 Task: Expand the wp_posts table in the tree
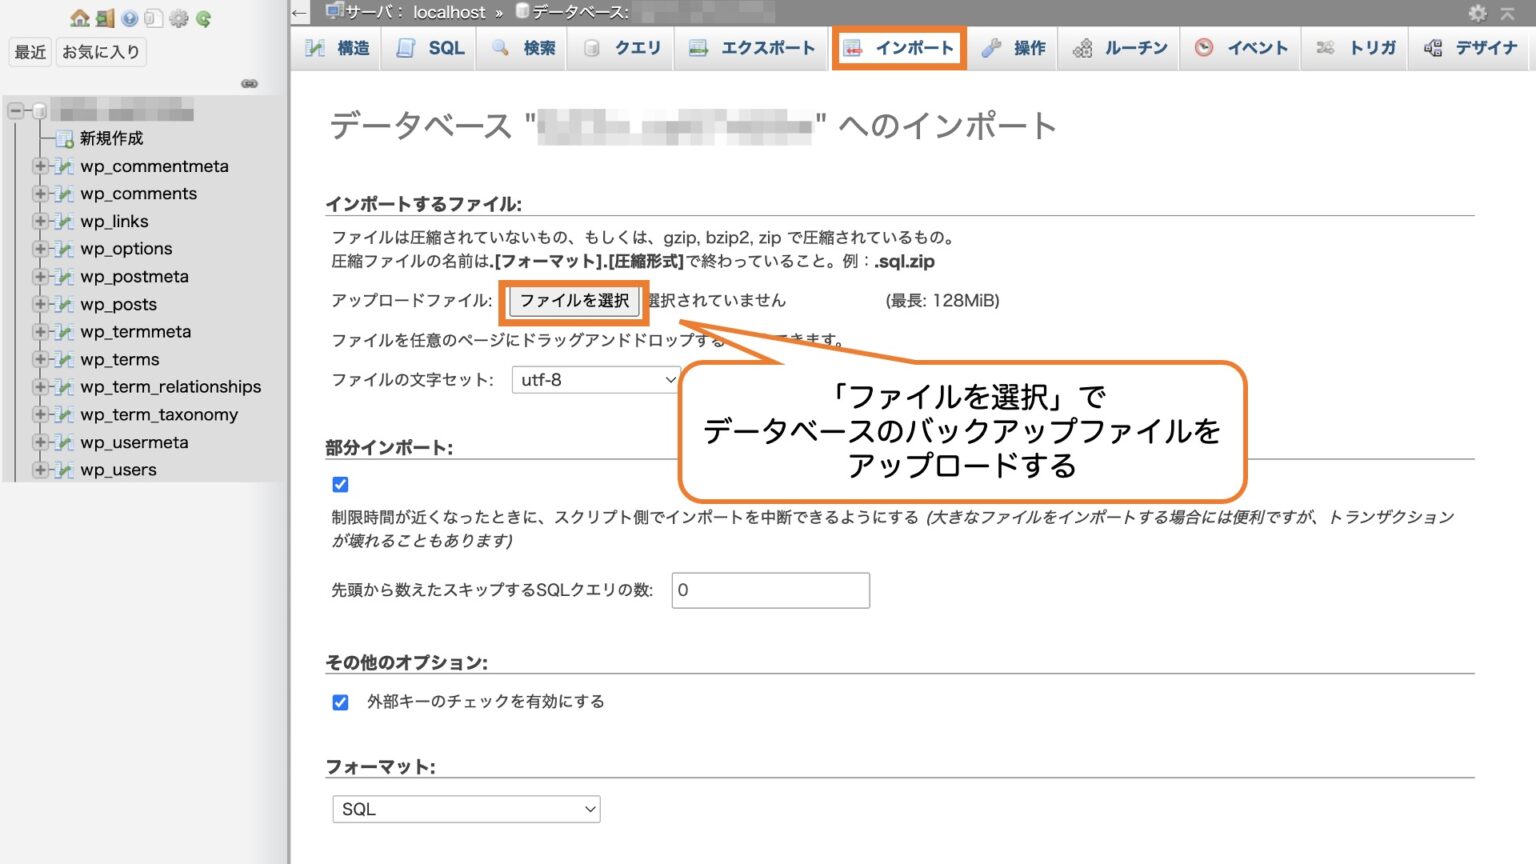pos(40,304)
